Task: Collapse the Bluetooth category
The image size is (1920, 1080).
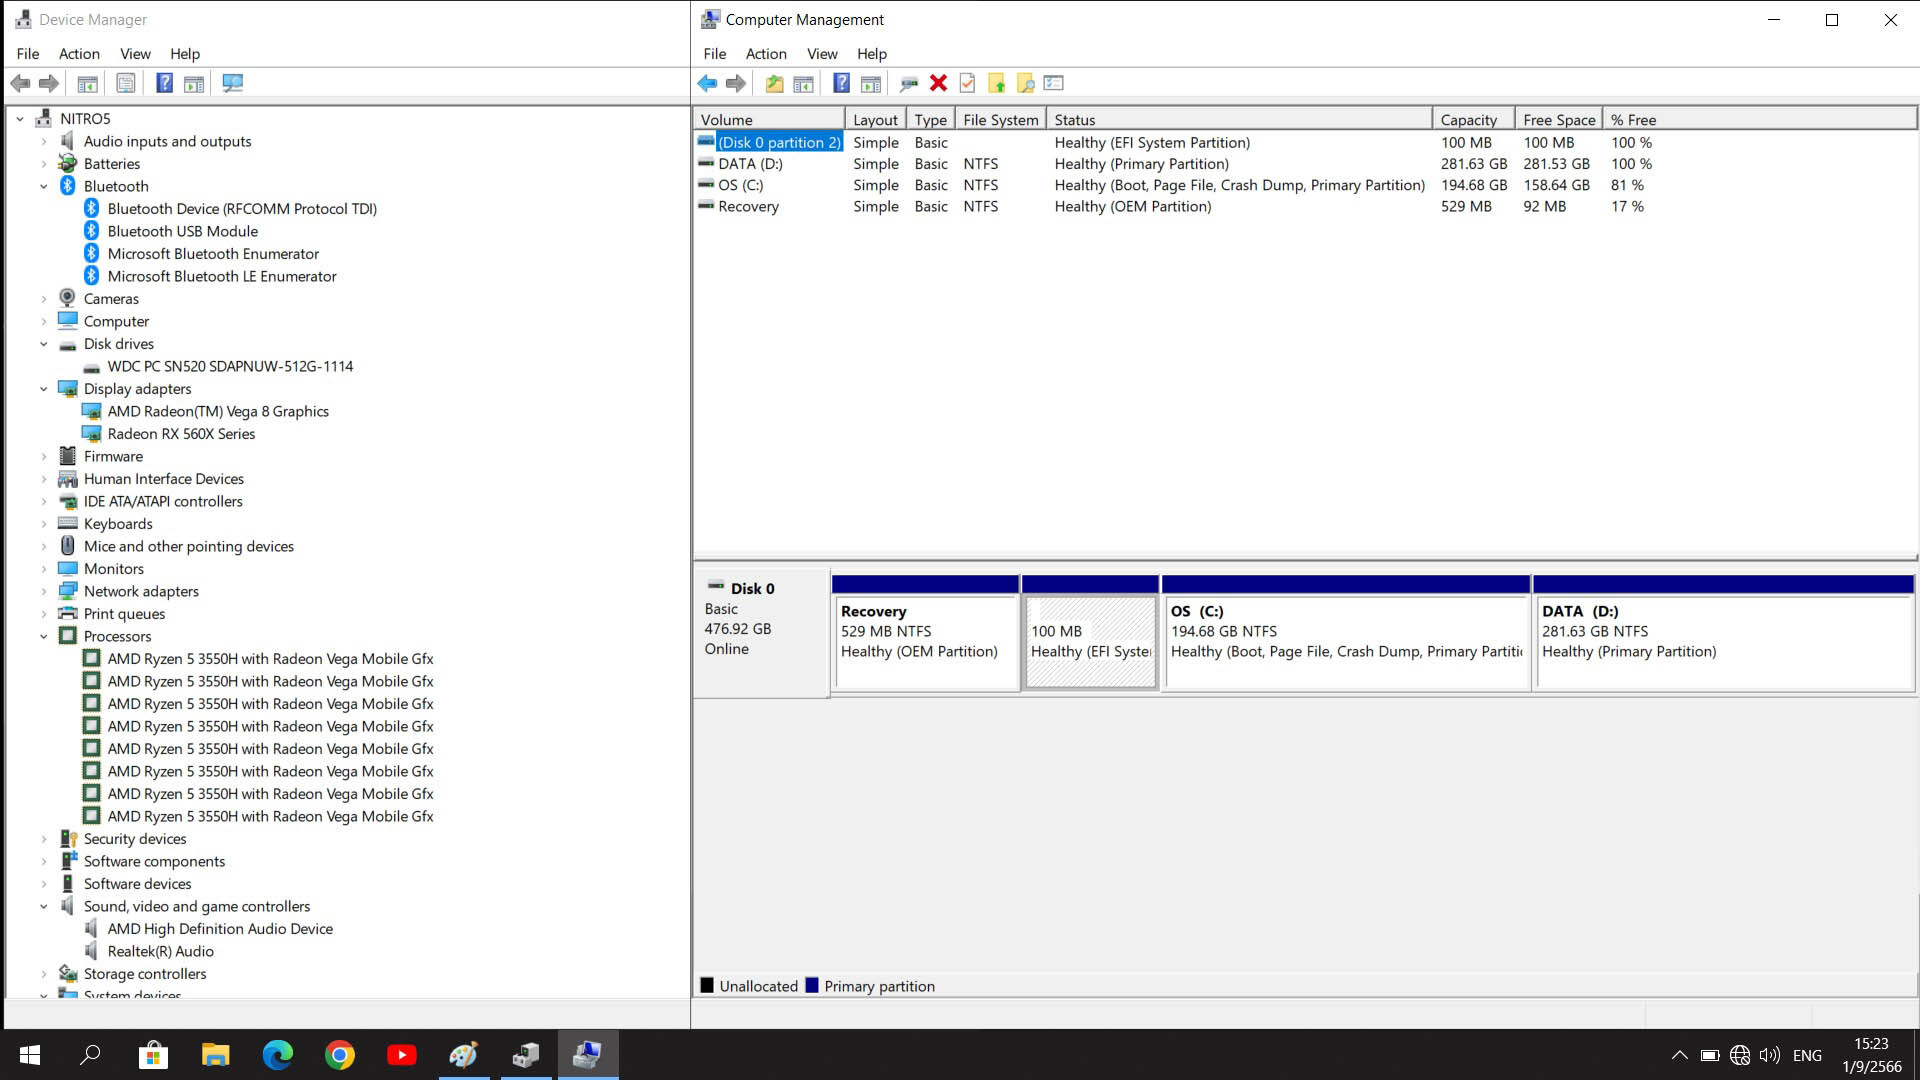Action: 43,186
